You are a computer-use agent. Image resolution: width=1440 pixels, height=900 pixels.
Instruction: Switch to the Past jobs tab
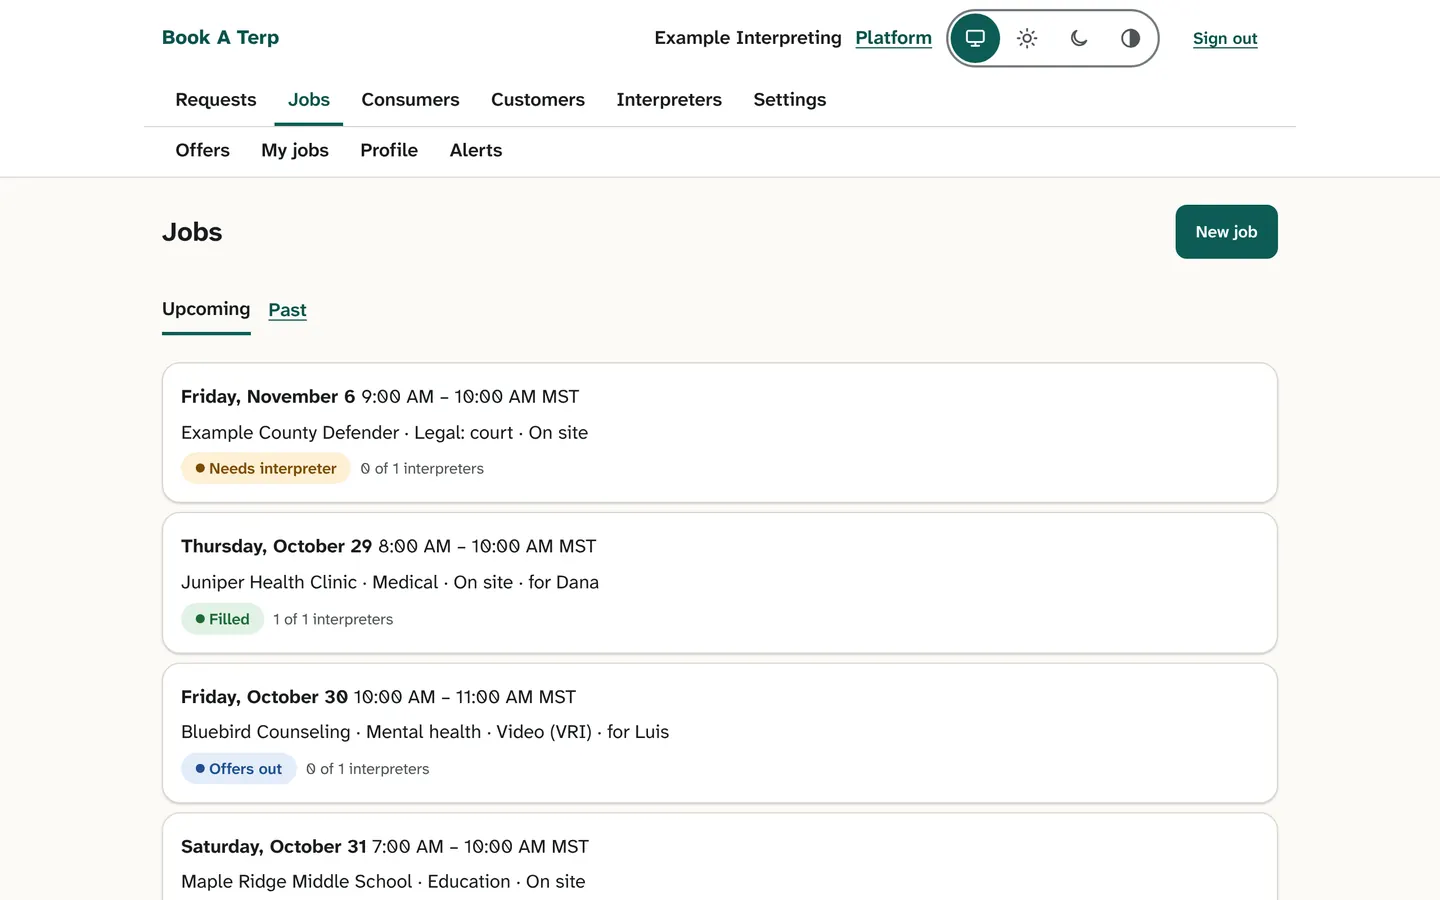pyautogui.click(x=287, y=310)
